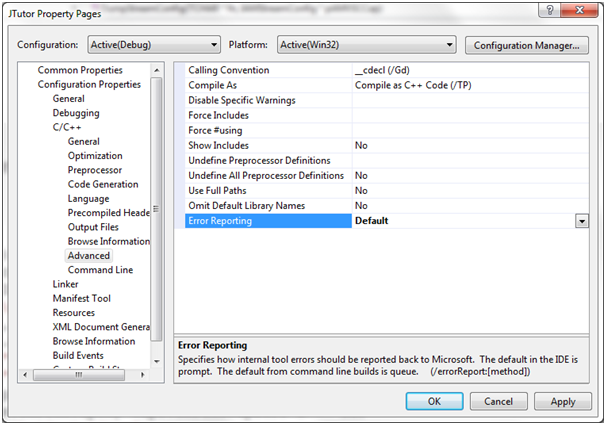Expand the Error Reporting value dropdown arrow
The image size is (606, 425).
coord(582,221)
